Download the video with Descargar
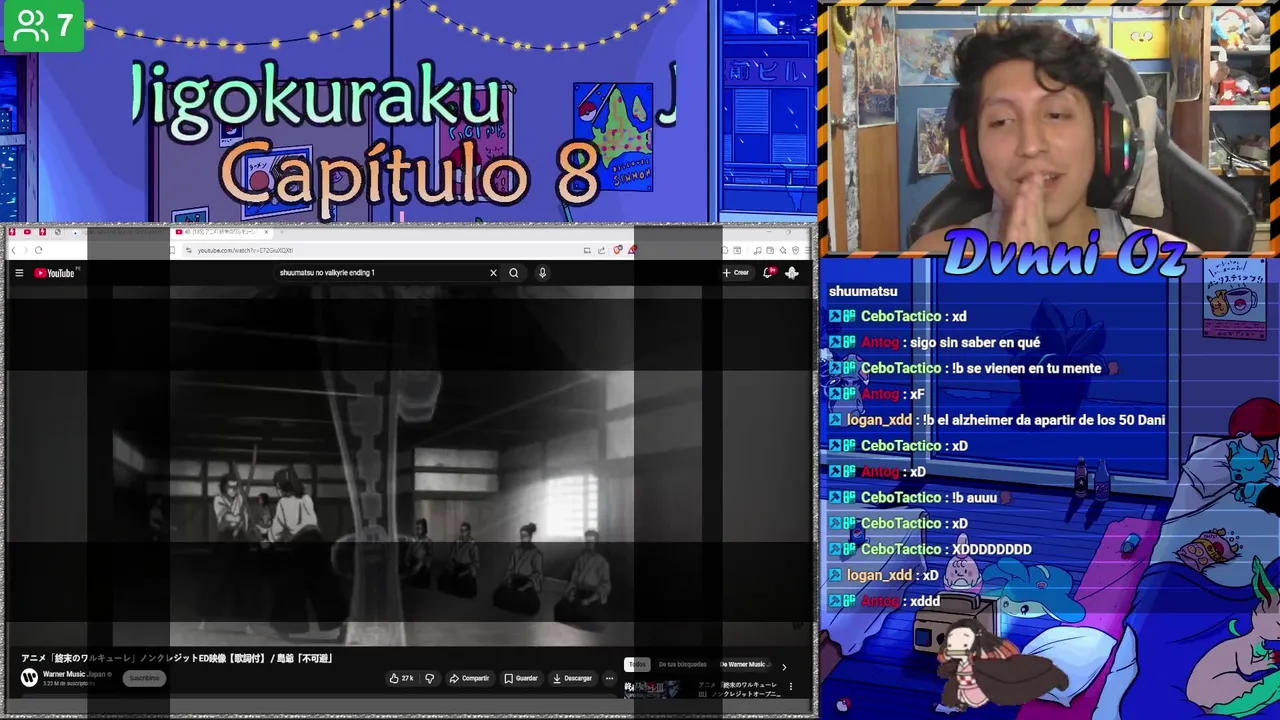This screenshot has height=720, width=1280. click(x=572, y=678)
